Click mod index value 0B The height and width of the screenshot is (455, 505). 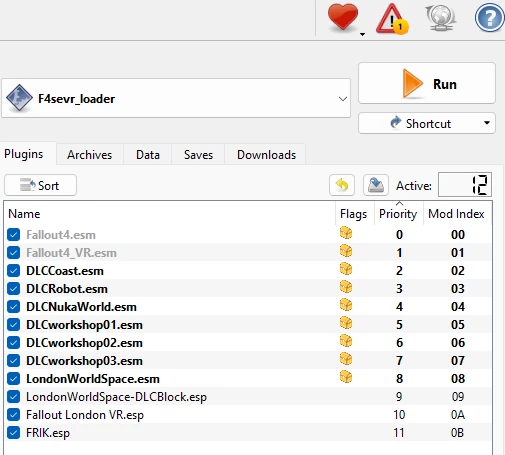[457, 433]
